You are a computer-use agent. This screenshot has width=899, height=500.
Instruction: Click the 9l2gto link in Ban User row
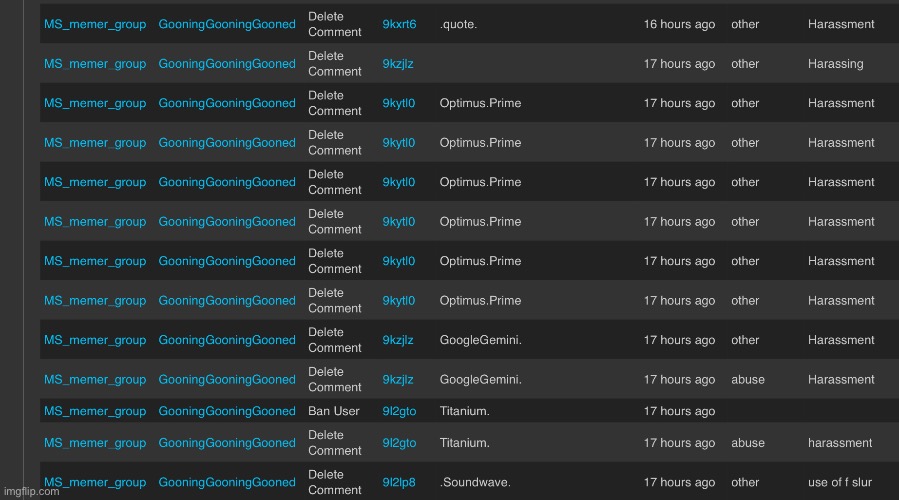(398, 411)
